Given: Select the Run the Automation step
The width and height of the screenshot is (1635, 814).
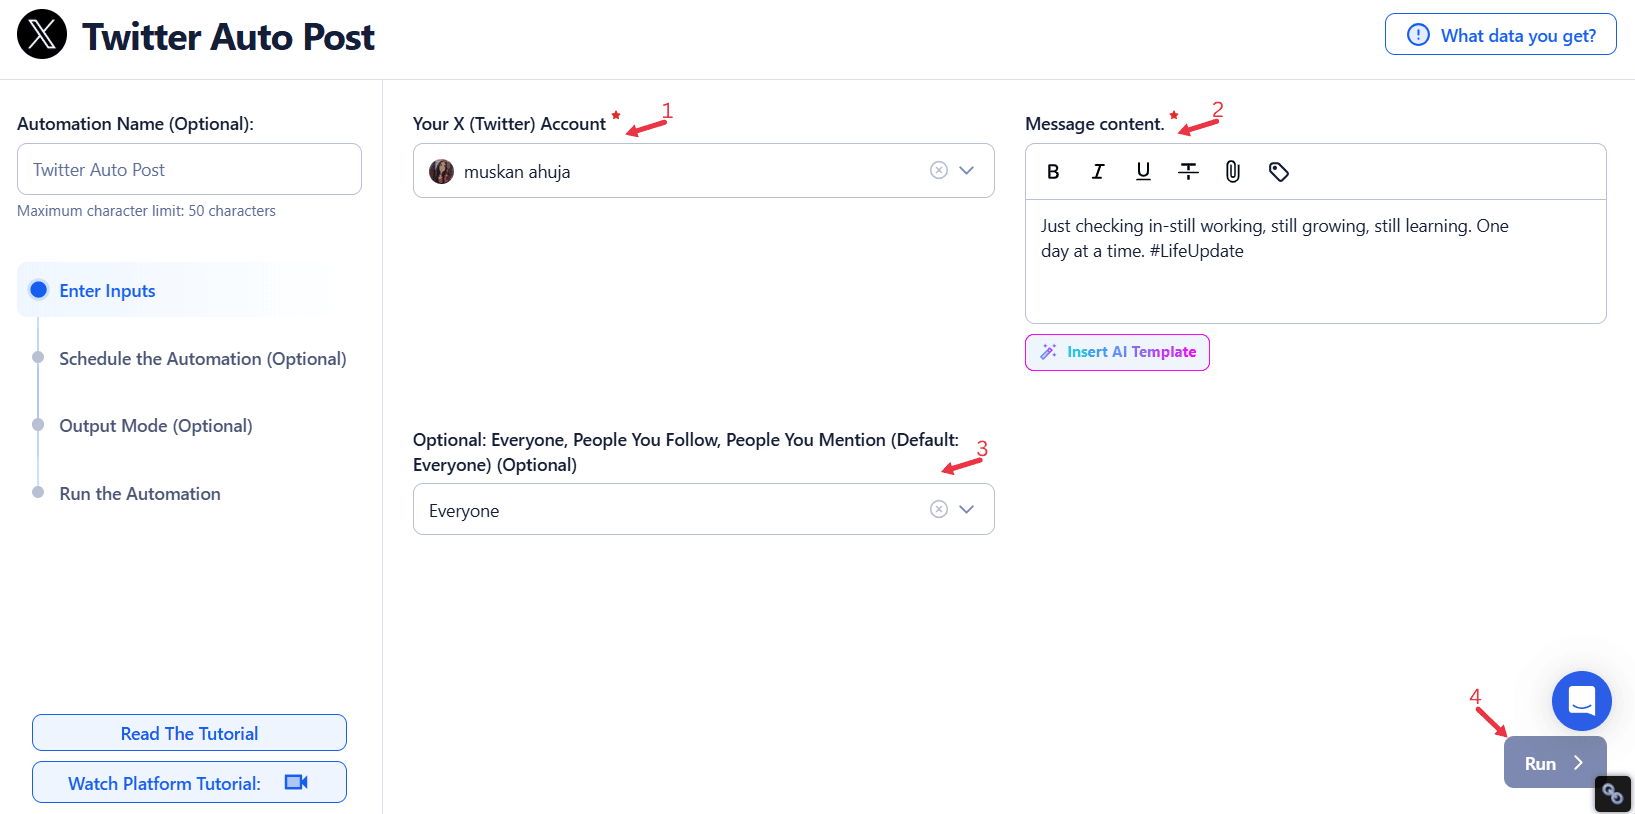Looking at the screenshot, I should (140, 494).
